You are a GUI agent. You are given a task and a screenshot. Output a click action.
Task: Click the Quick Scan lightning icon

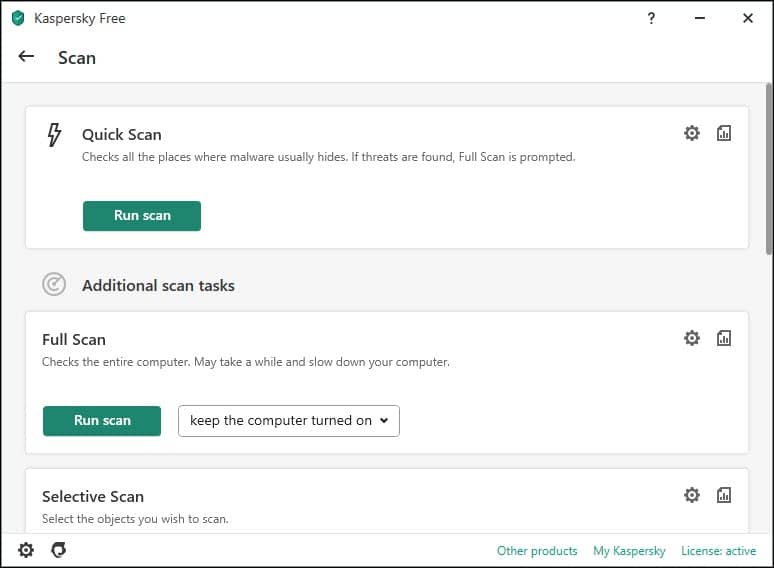(54, 135)
